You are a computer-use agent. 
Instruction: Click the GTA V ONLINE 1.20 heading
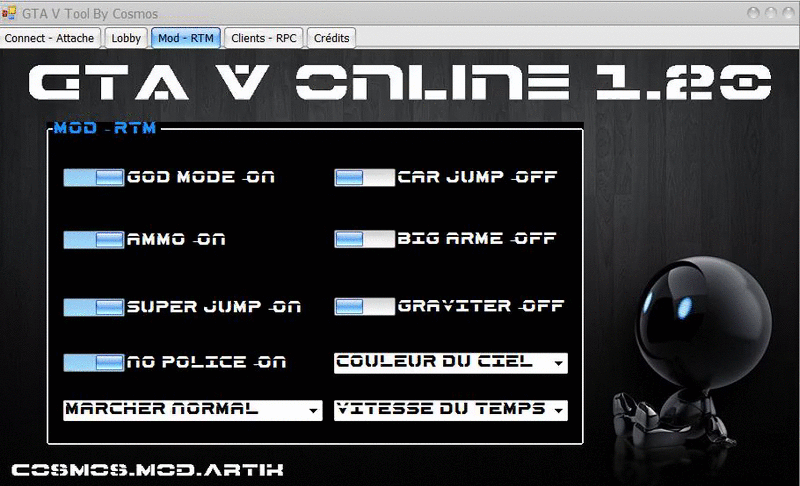pos(399,82)
